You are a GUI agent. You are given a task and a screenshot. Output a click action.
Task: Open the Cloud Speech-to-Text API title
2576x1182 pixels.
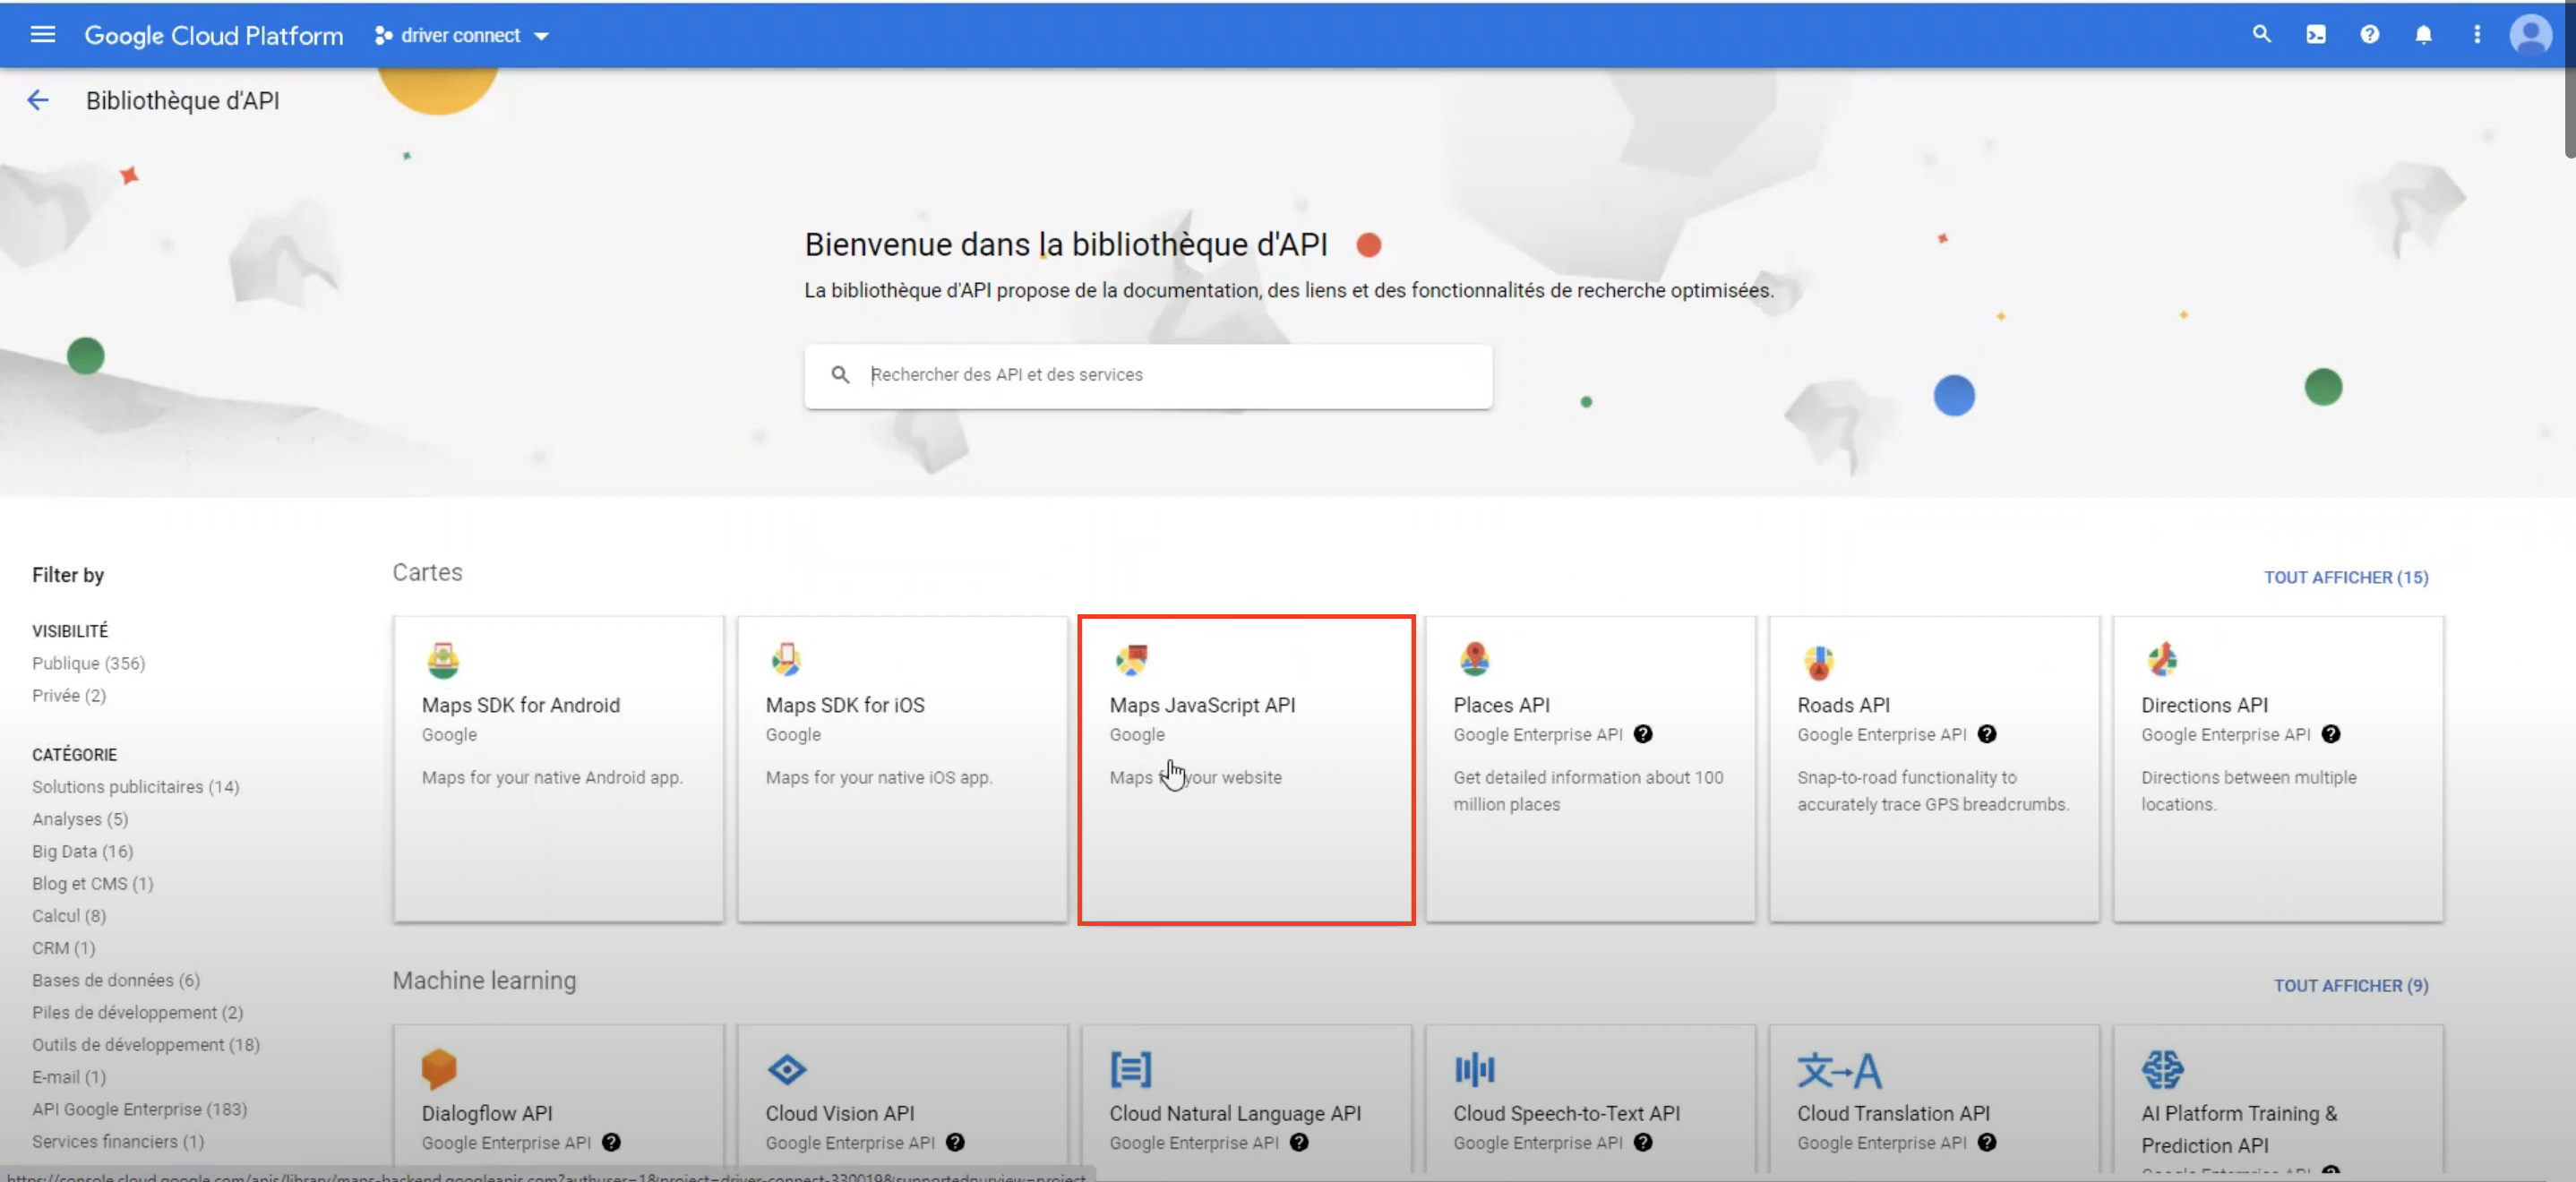1566,1113
